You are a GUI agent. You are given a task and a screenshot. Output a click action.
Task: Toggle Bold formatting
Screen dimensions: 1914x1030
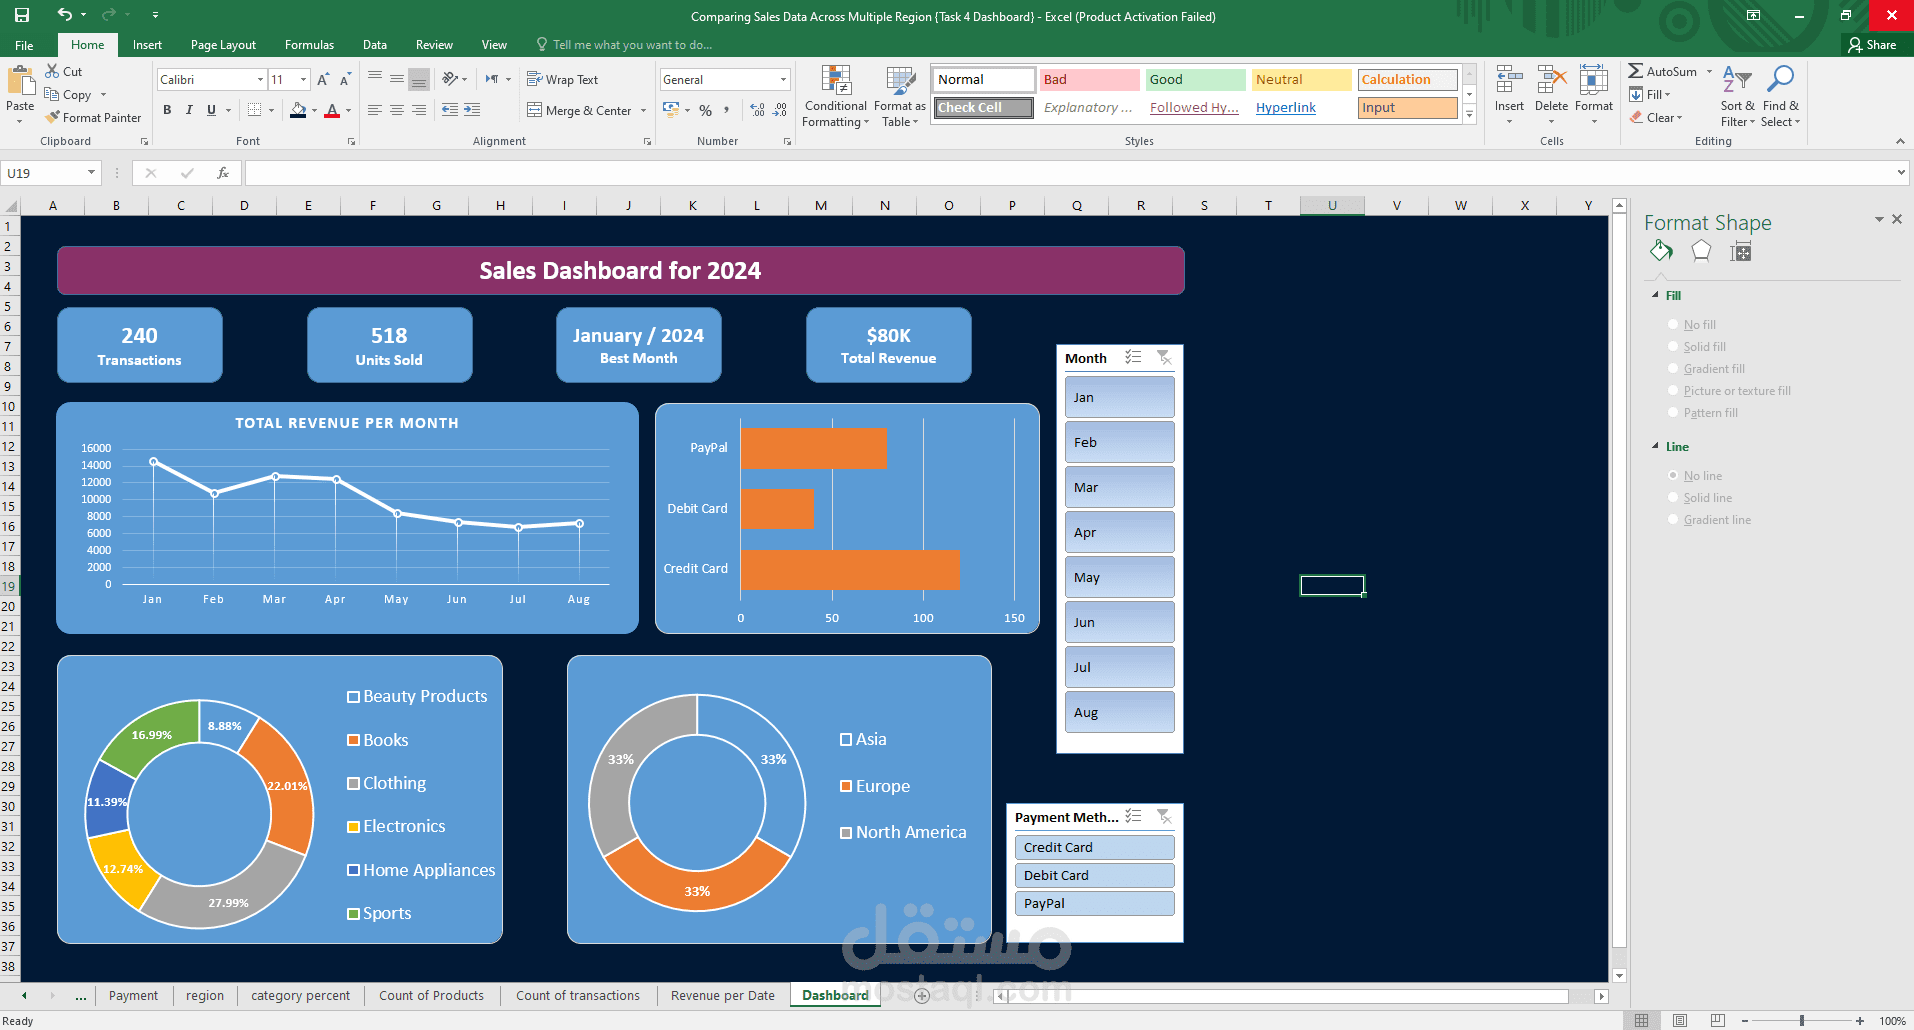coord(167,110)
